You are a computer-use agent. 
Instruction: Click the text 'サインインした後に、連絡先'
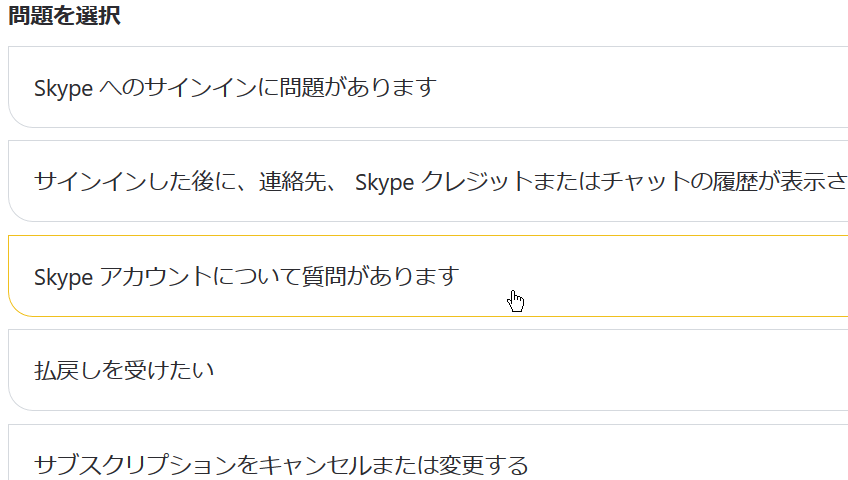point(180,182)
